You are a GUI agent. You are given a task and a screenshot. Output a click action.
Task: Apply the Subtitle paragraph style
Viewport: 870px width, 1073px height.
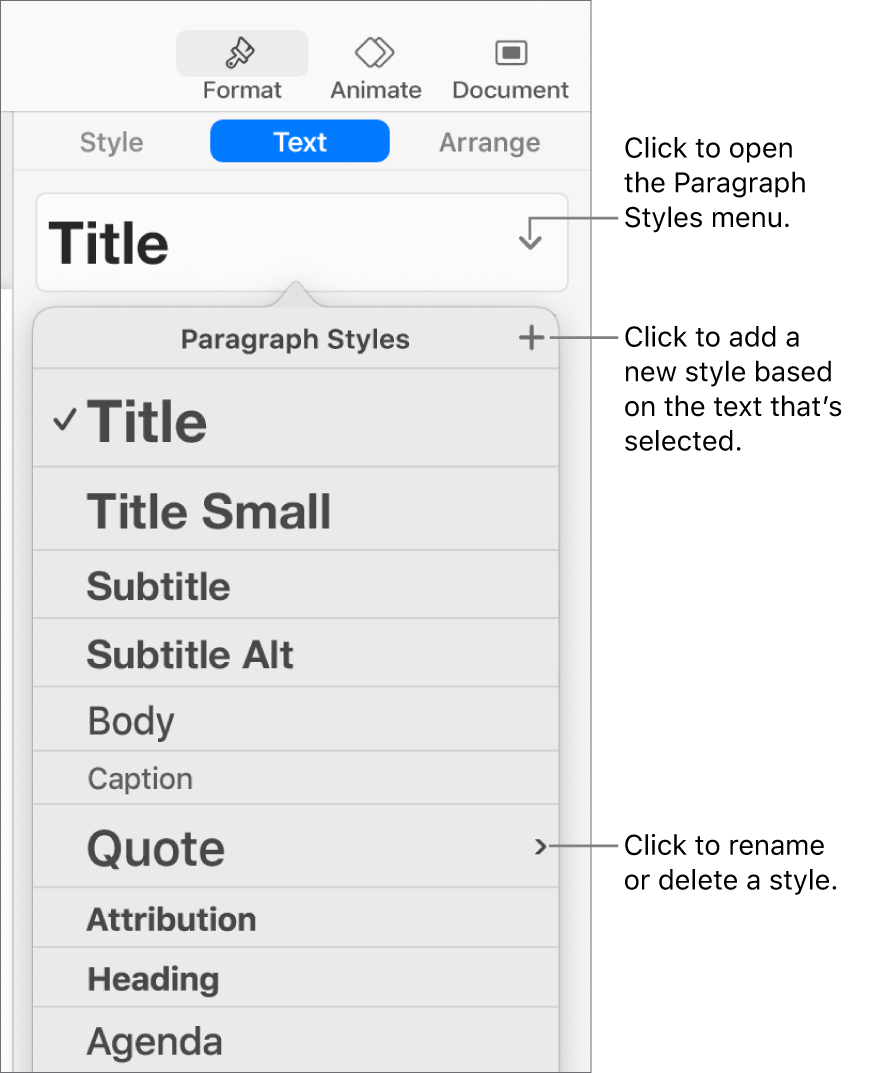[159, 586]
